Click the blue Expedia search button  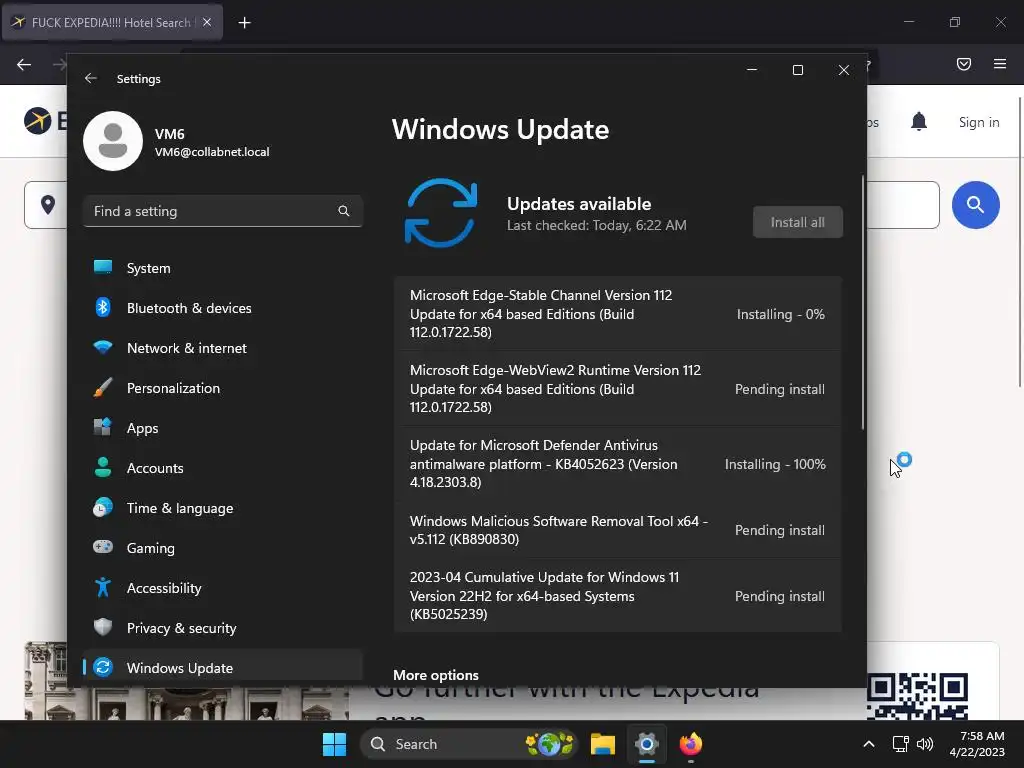976,205
